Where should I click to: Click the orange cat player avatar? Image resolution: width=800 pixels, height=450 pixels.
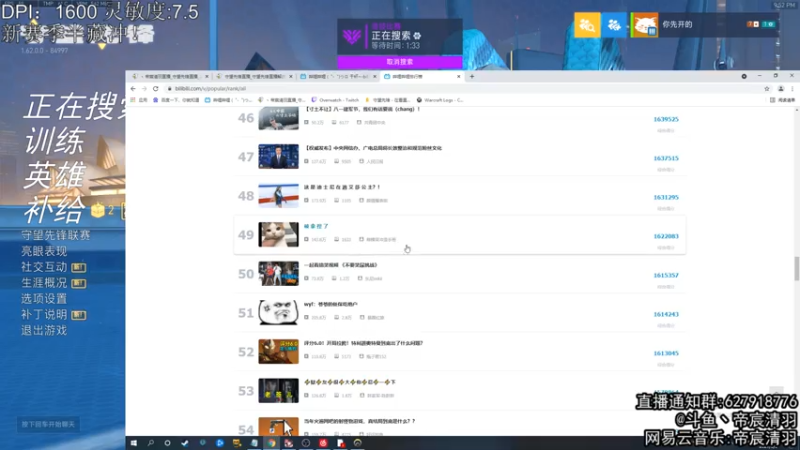(645, 24)
